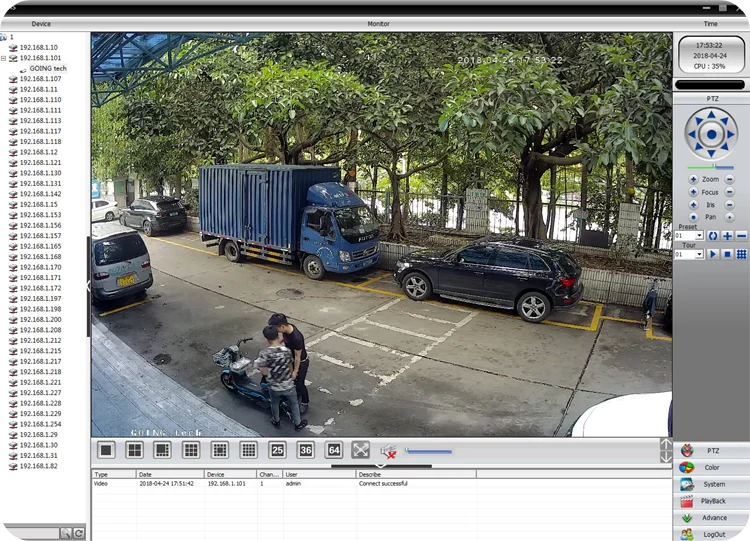This screenshot has height=541, width=750.
Task: Click the refresh device list icon
Action: pos(79,533)
